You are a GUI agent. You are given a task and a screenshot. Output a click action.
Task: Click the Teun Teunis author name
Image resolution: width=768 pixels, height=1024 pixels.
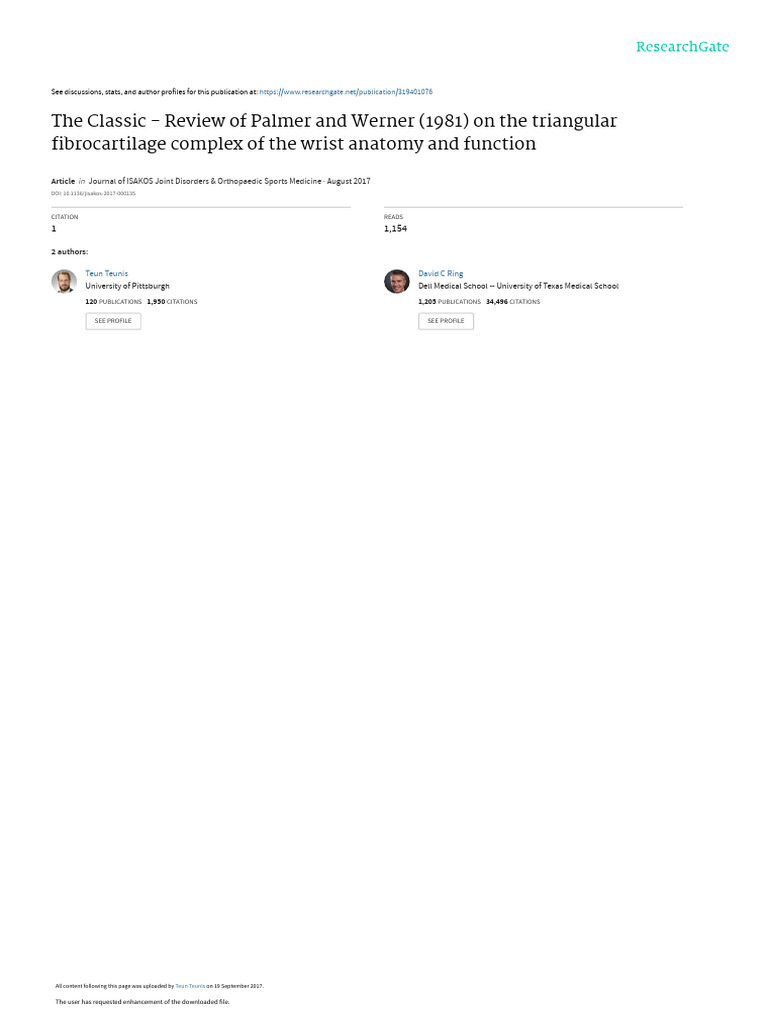107,273
